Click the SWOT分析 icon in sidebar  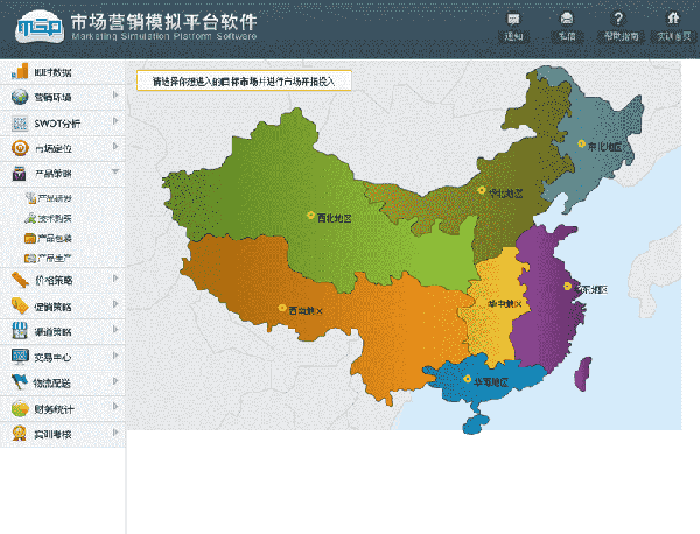click(19, 123)
